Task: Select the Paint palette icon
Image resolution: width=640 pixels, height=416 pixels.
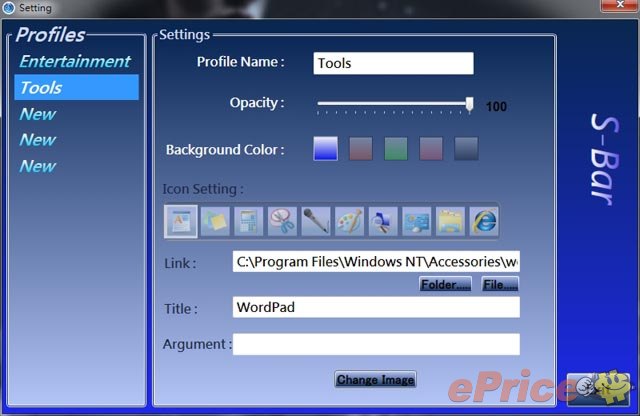Action: click(x=349, y=221)
